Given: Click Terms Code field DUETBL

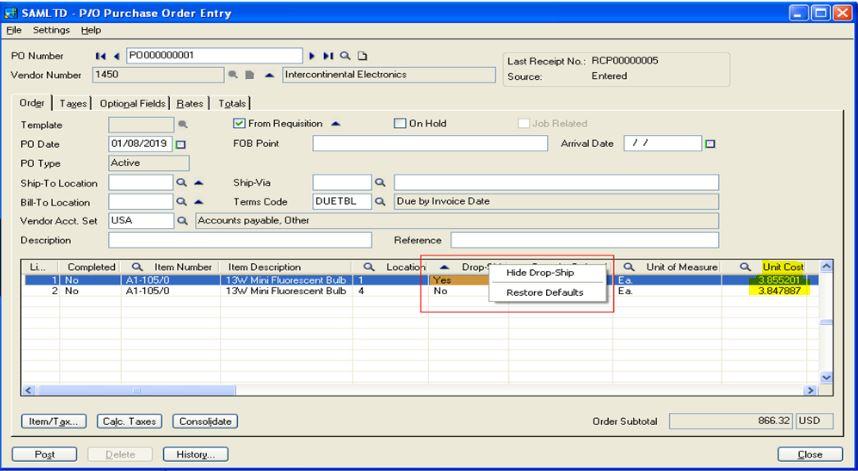Looking at the screenshot, I should 342,202.
